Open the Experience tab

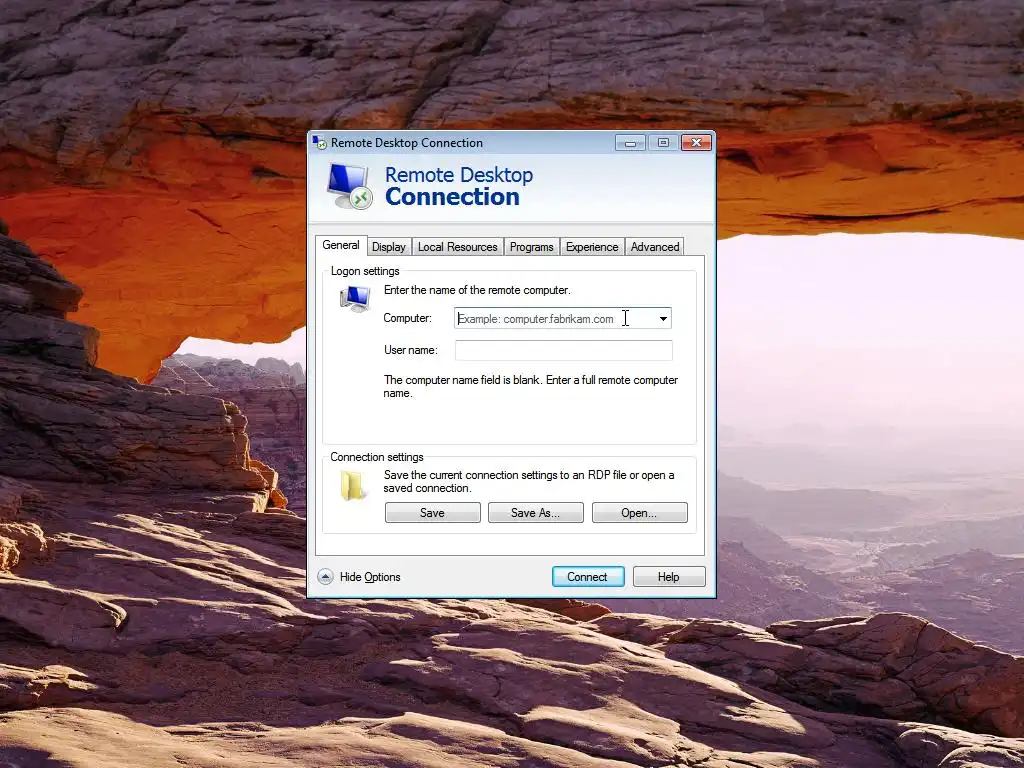click(x=592, y=247)
